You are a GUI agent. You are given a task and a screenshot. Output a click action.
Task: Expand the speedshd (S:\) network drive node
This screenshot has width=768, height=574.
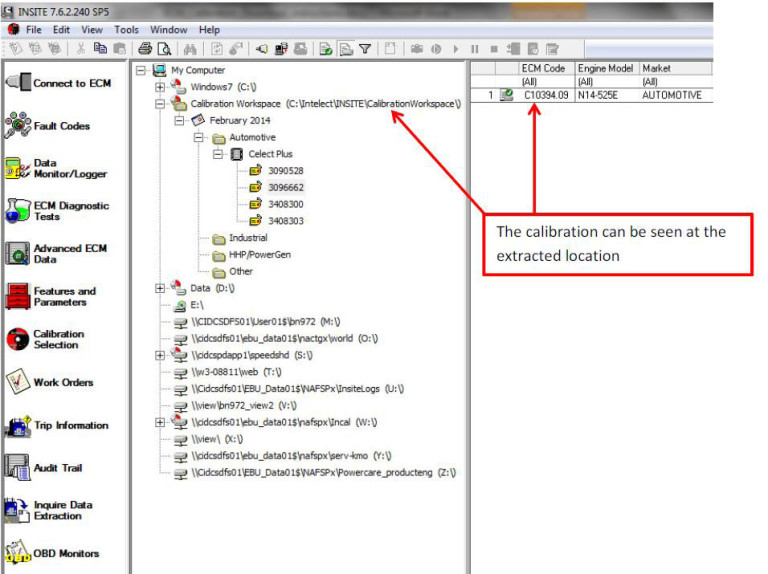(160, 355)
